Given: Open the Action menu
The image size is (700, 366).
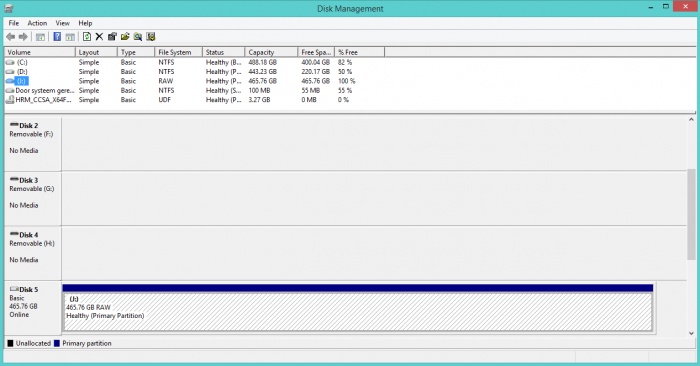Looking at the screenshot, I should [x=37, y=23].
